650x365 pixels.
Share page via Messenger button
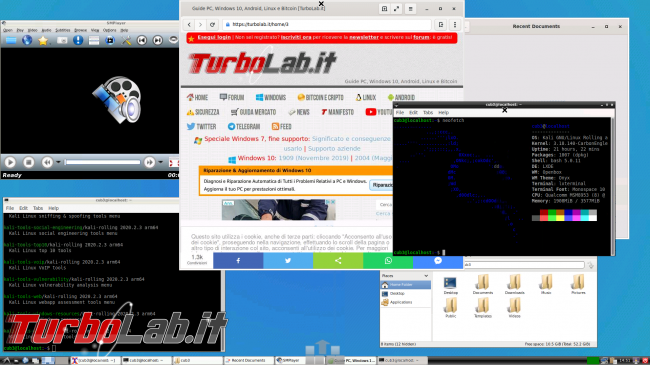coord(438,260)
